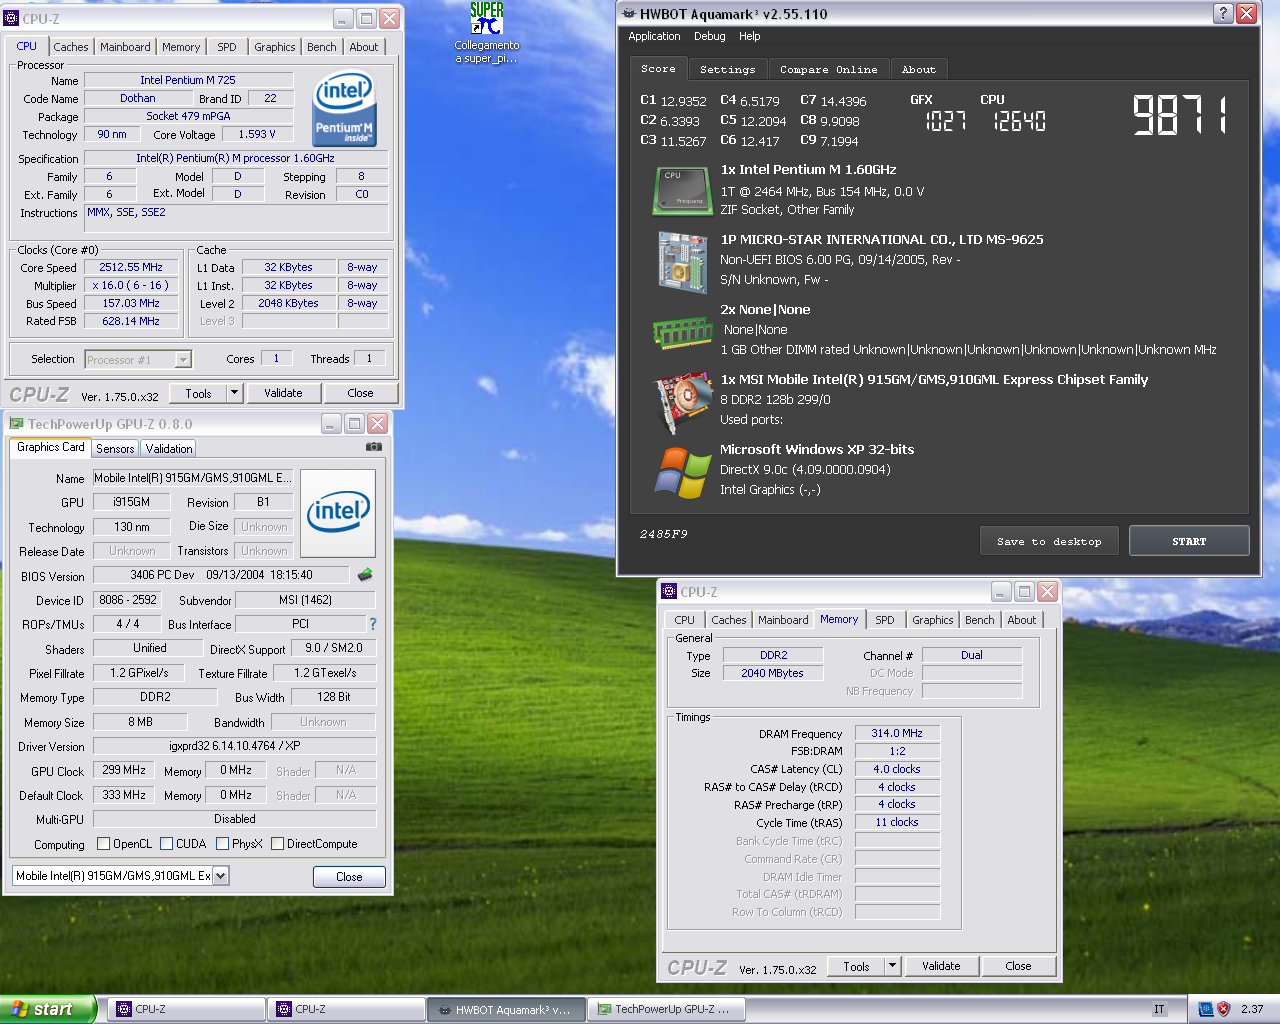Enable the OpenCL checkbox
1280x1024 pixels.
click(x=103, y=844)
